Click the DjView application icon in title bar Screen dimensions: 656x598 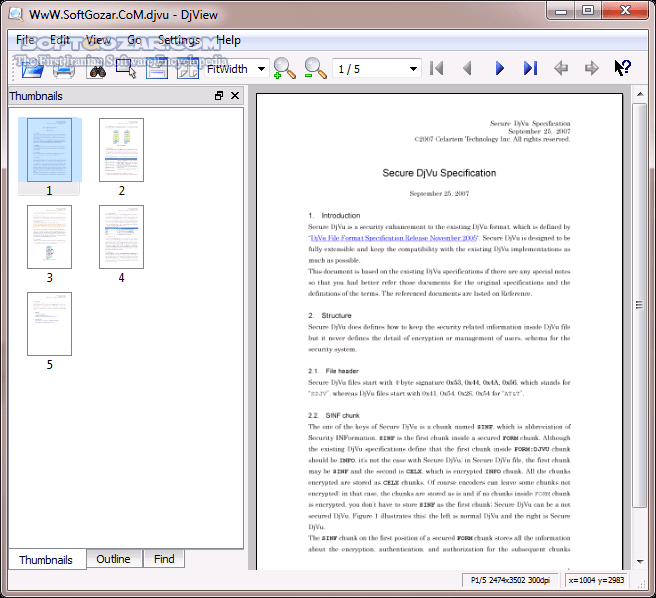[16, 14]
